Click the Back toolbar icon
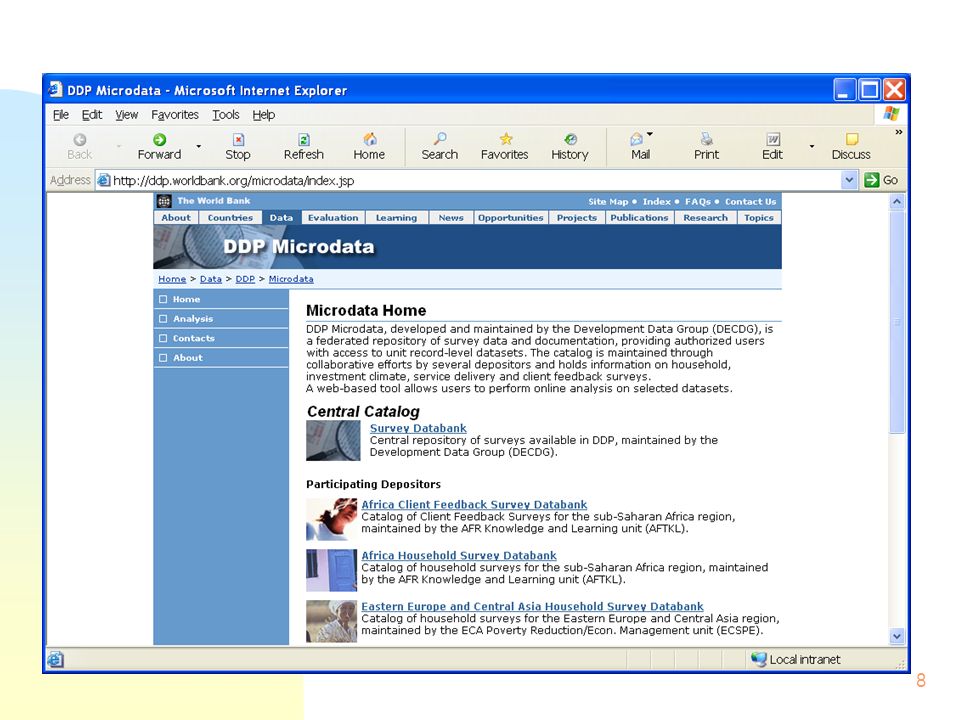 pos(80,140)
